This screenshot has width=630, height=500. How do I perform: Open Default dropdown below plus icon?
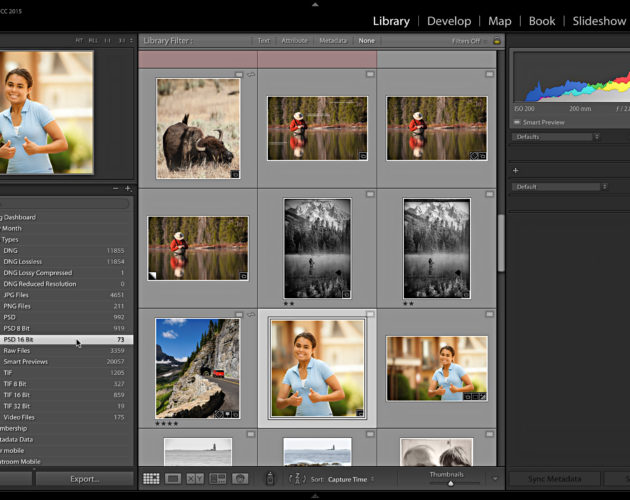pos(560,186)
